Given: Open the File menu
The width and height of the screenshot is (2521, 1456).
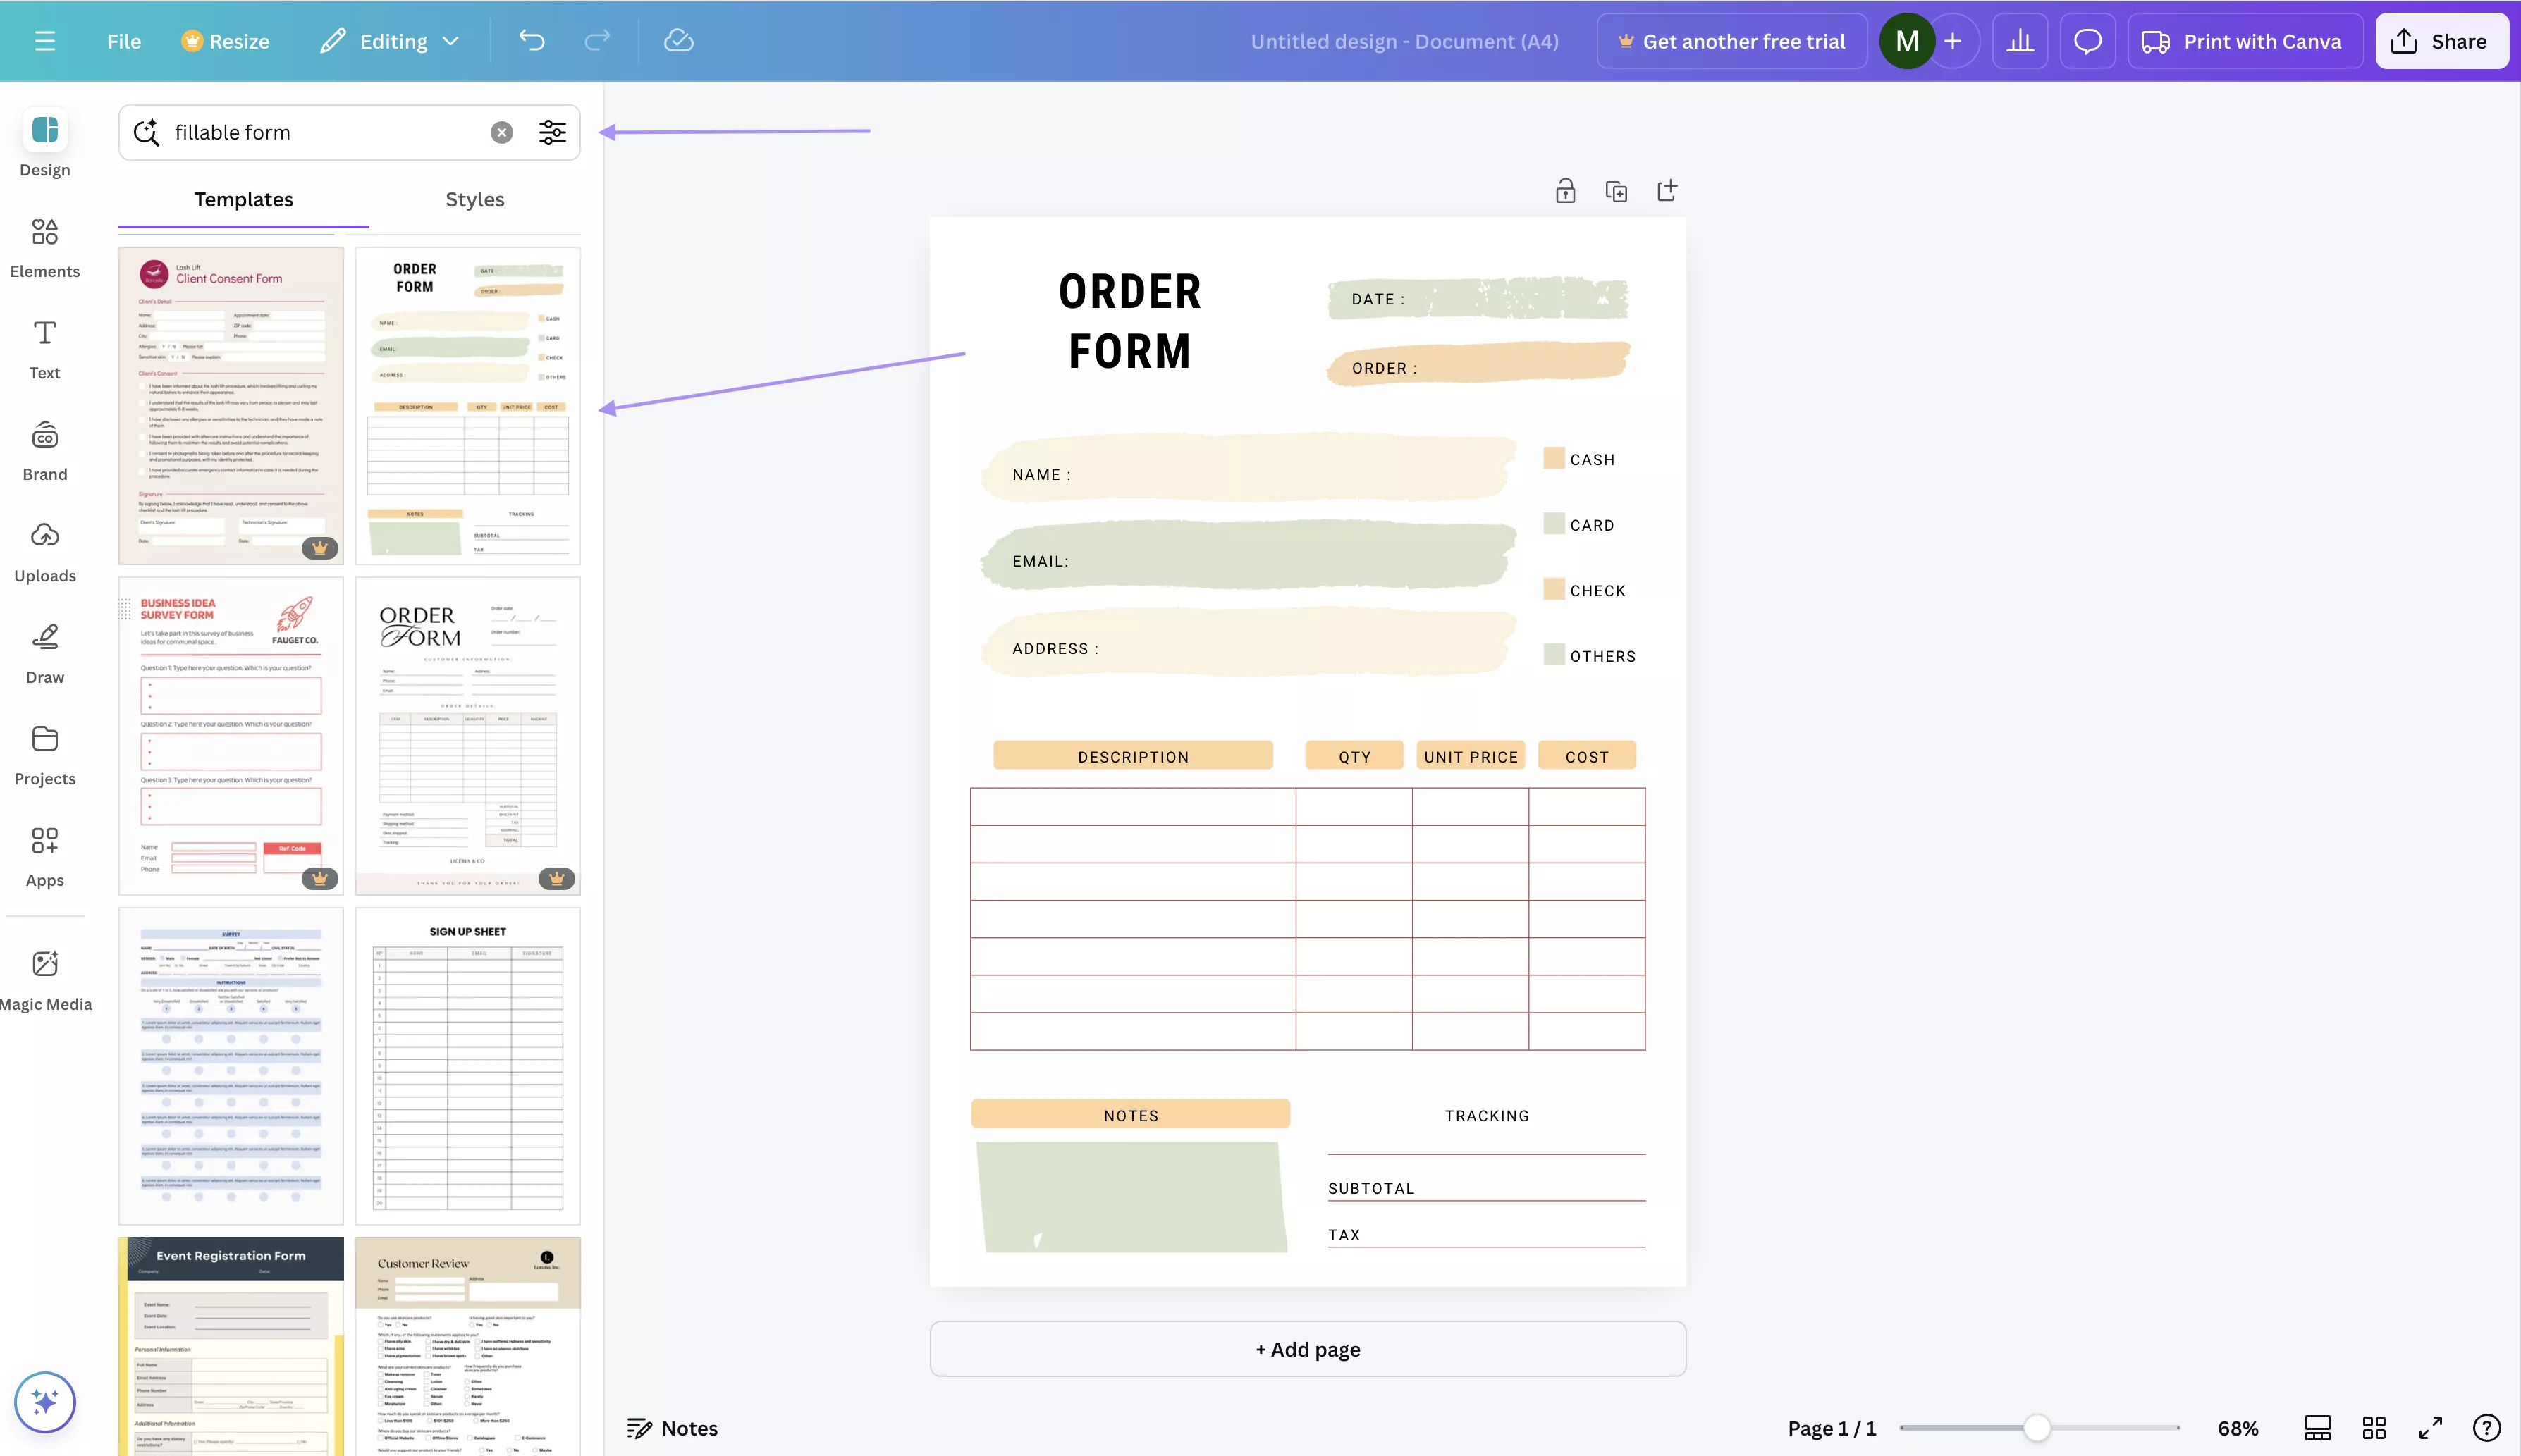Looking at the screenshot, I should (123, 40).
